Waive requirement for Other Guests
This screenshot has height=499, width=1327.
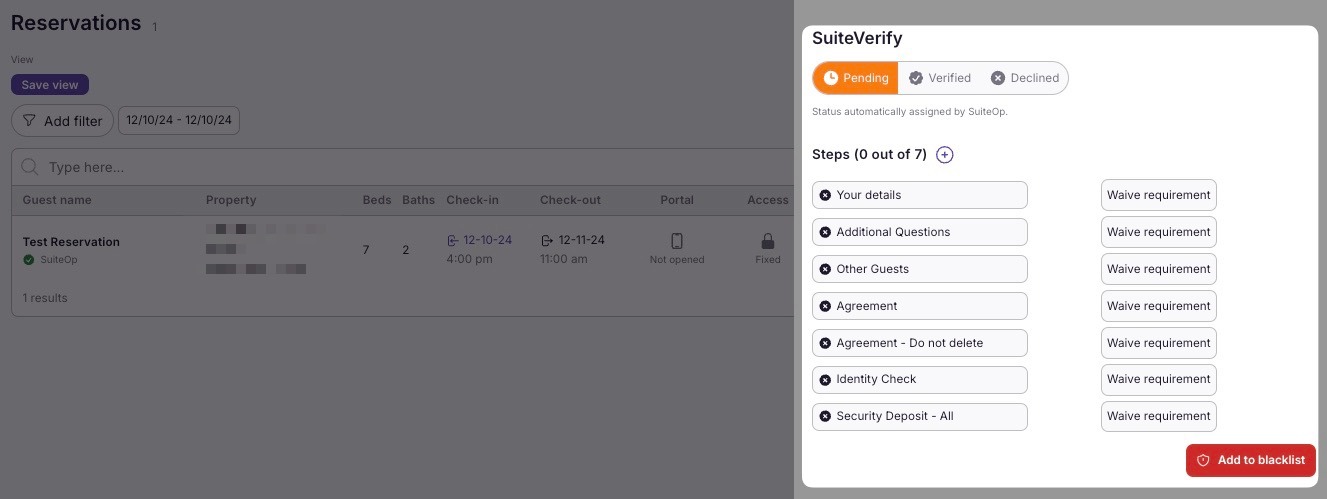(x=1158, y=269)
